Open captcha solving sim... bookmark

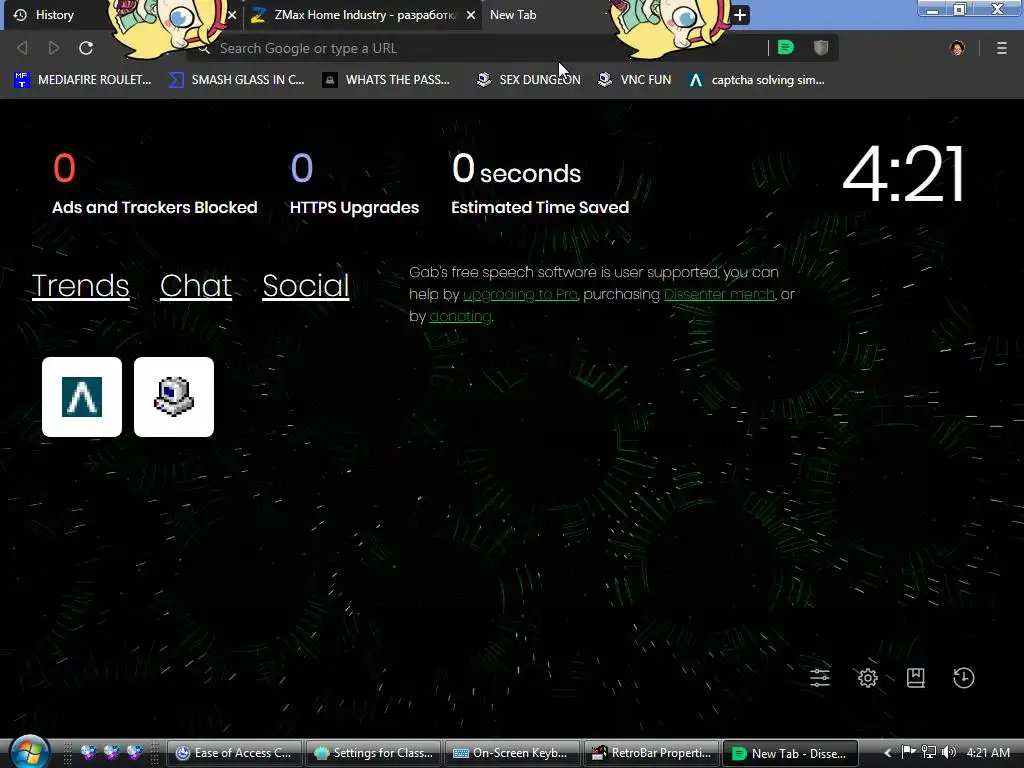[757, 80]
